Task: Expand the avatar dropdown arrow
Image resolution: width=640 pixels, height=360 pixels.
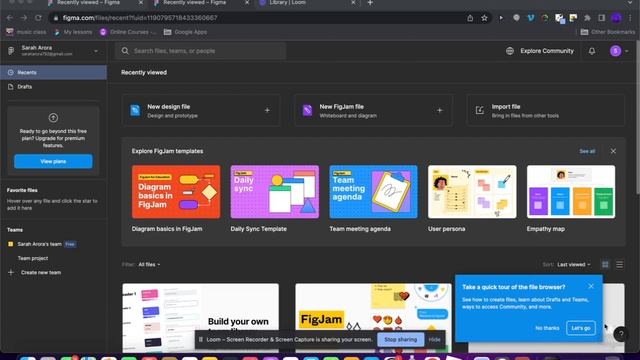Action: click(x=627, y=51)
